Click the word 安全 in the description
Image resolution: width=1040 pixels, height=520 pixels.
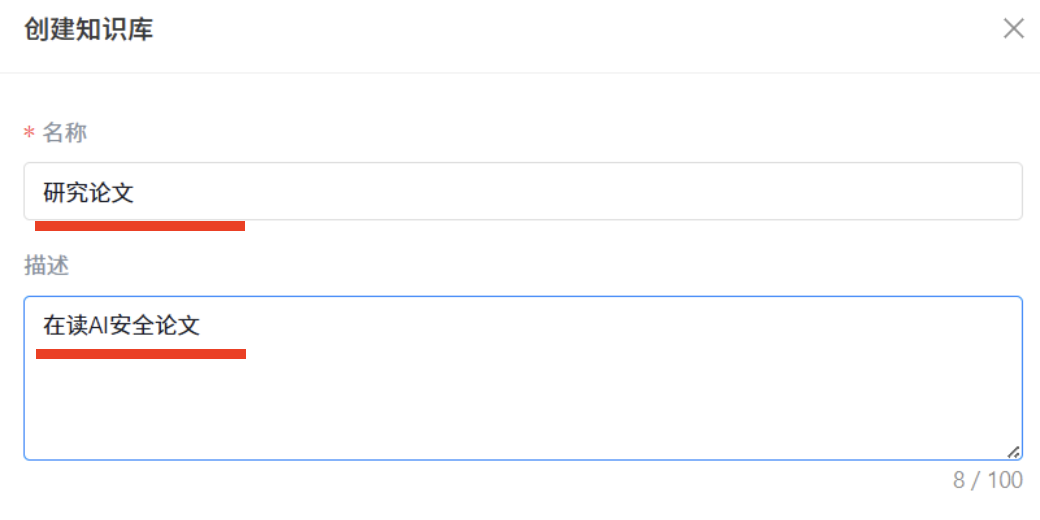coord(133,325)
